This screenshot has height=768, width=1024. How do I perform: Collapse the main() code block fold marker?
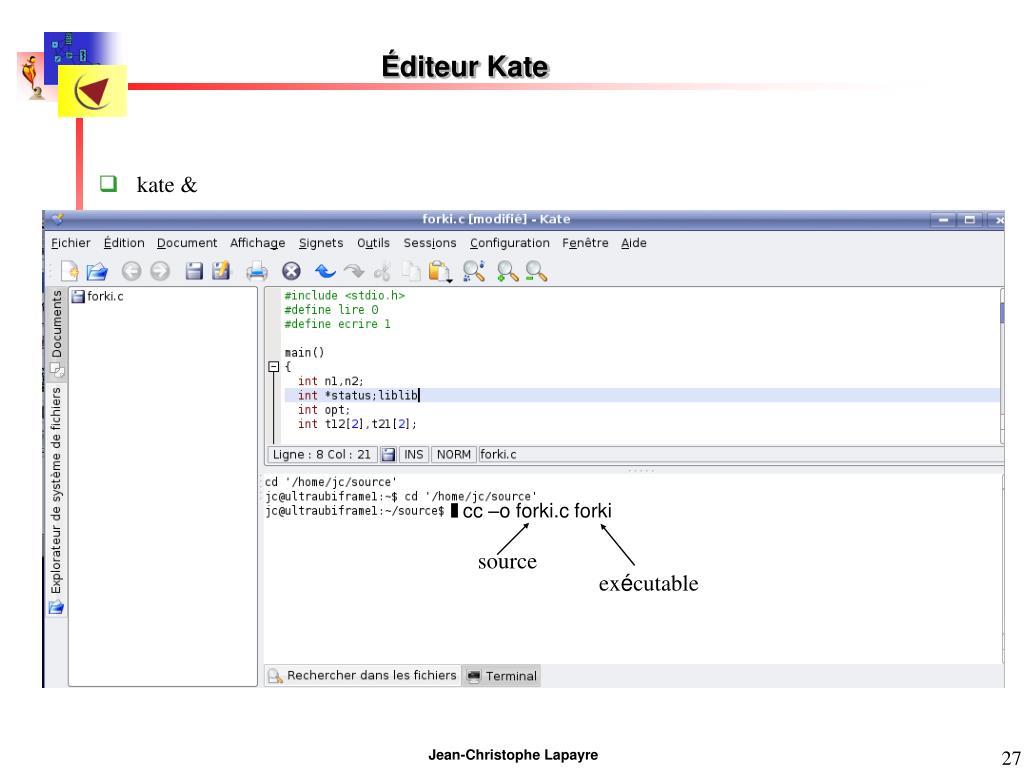274,366
